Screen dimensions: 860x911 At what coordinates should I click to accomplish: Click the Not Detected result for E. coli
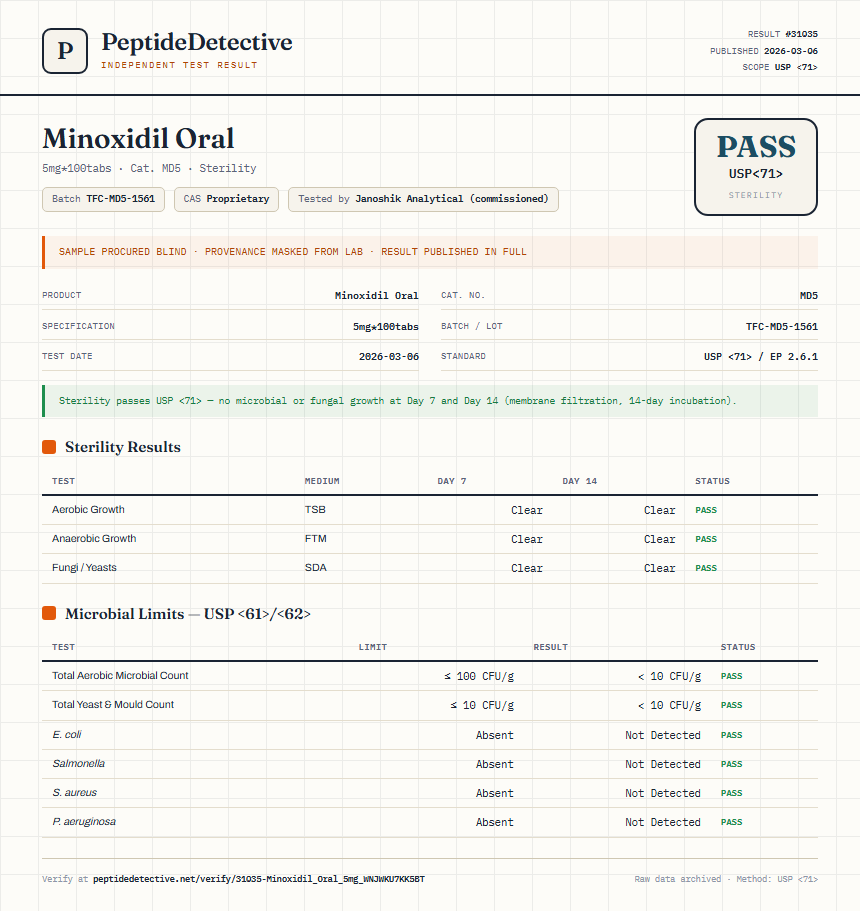(662, 735)
